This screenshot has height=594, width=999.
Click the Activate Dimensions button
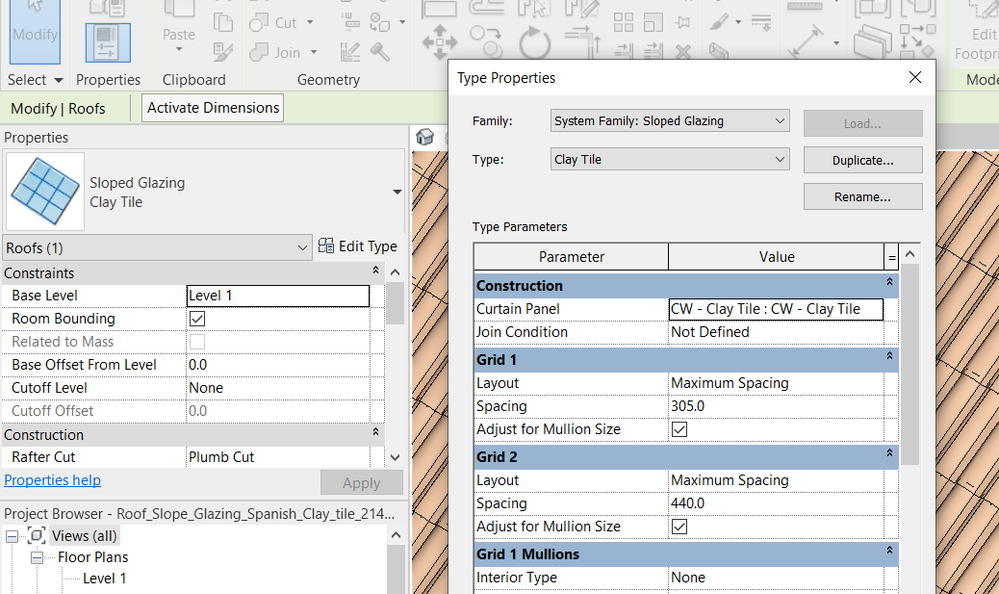click(x=213, y=108)
